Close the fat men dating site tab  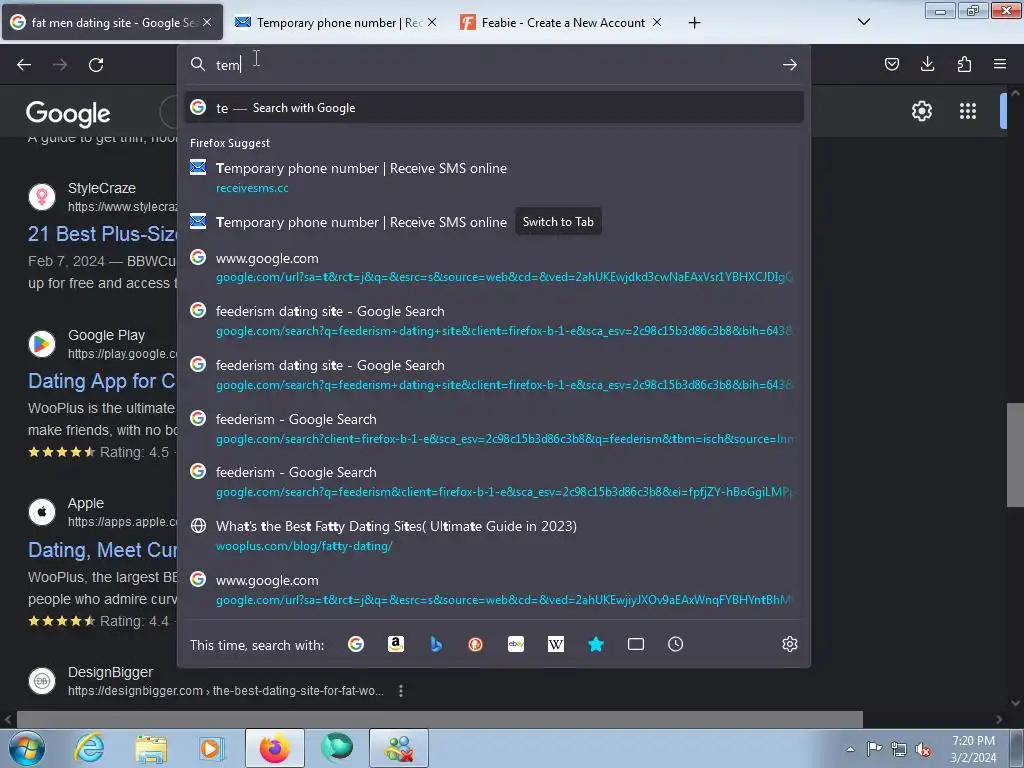(206, 22)
